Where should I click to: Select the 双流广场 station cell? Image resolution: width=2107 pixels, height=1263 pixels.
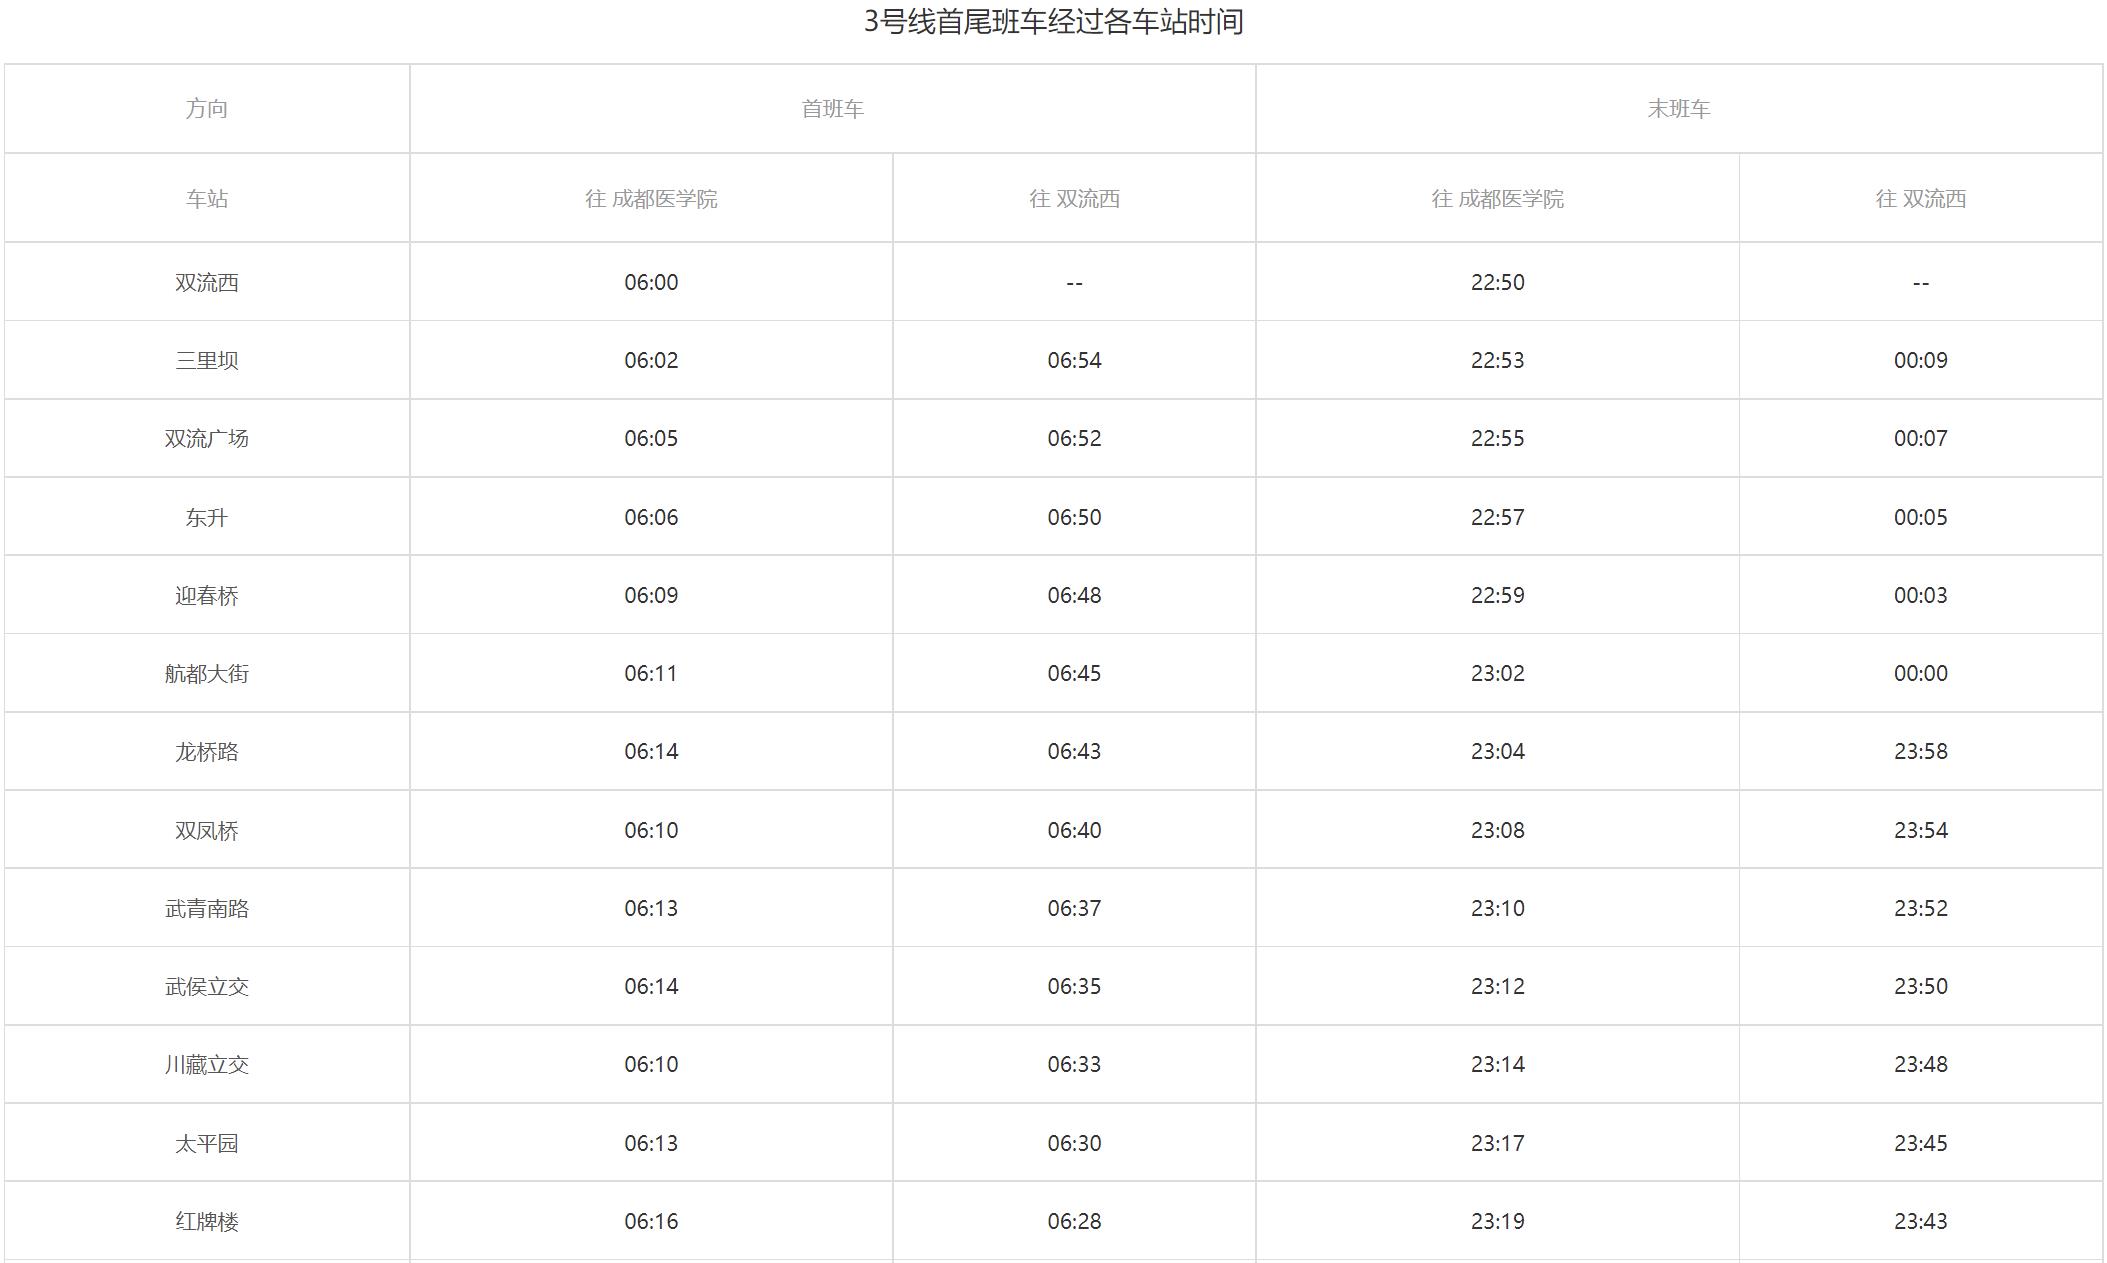(x=207, y=438)
